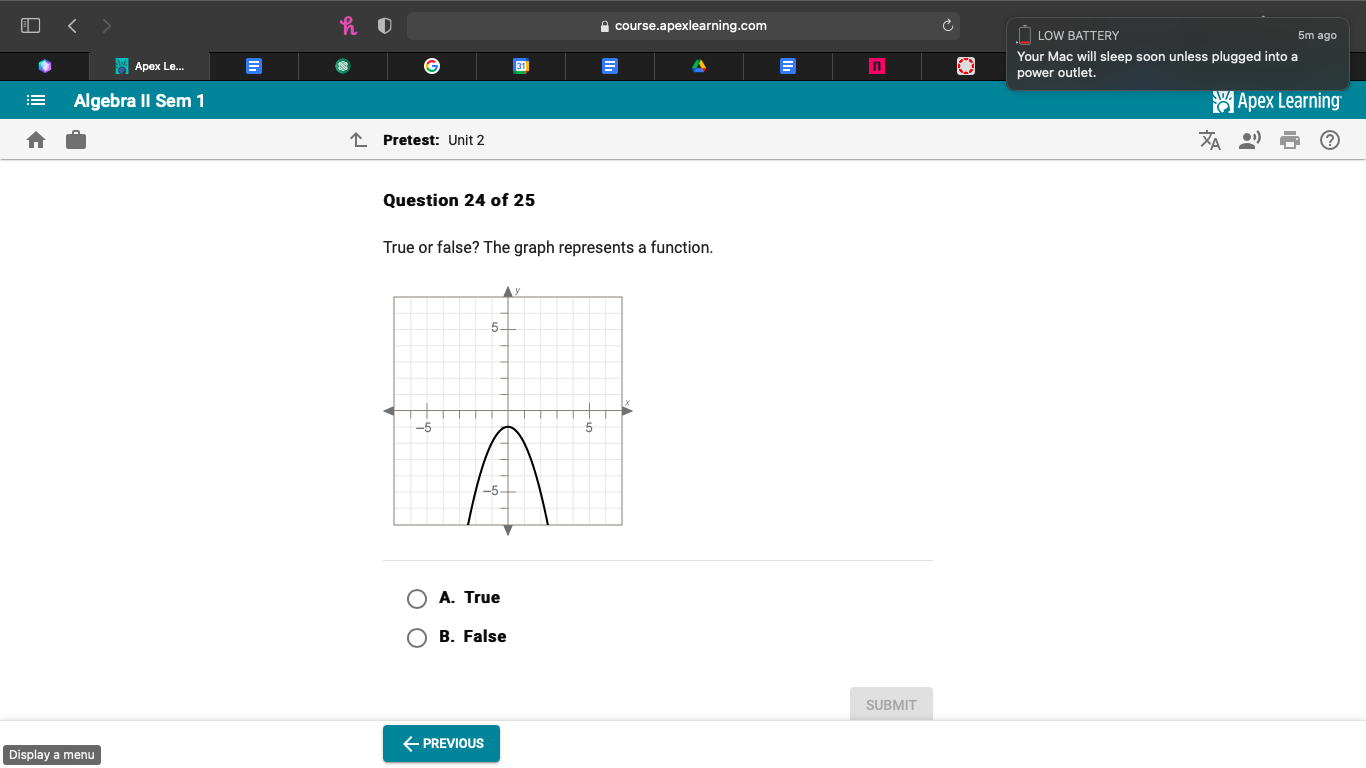Open the course menu hamburger icon
Viewport: 1366px width, 768px height.
[36, 100]
